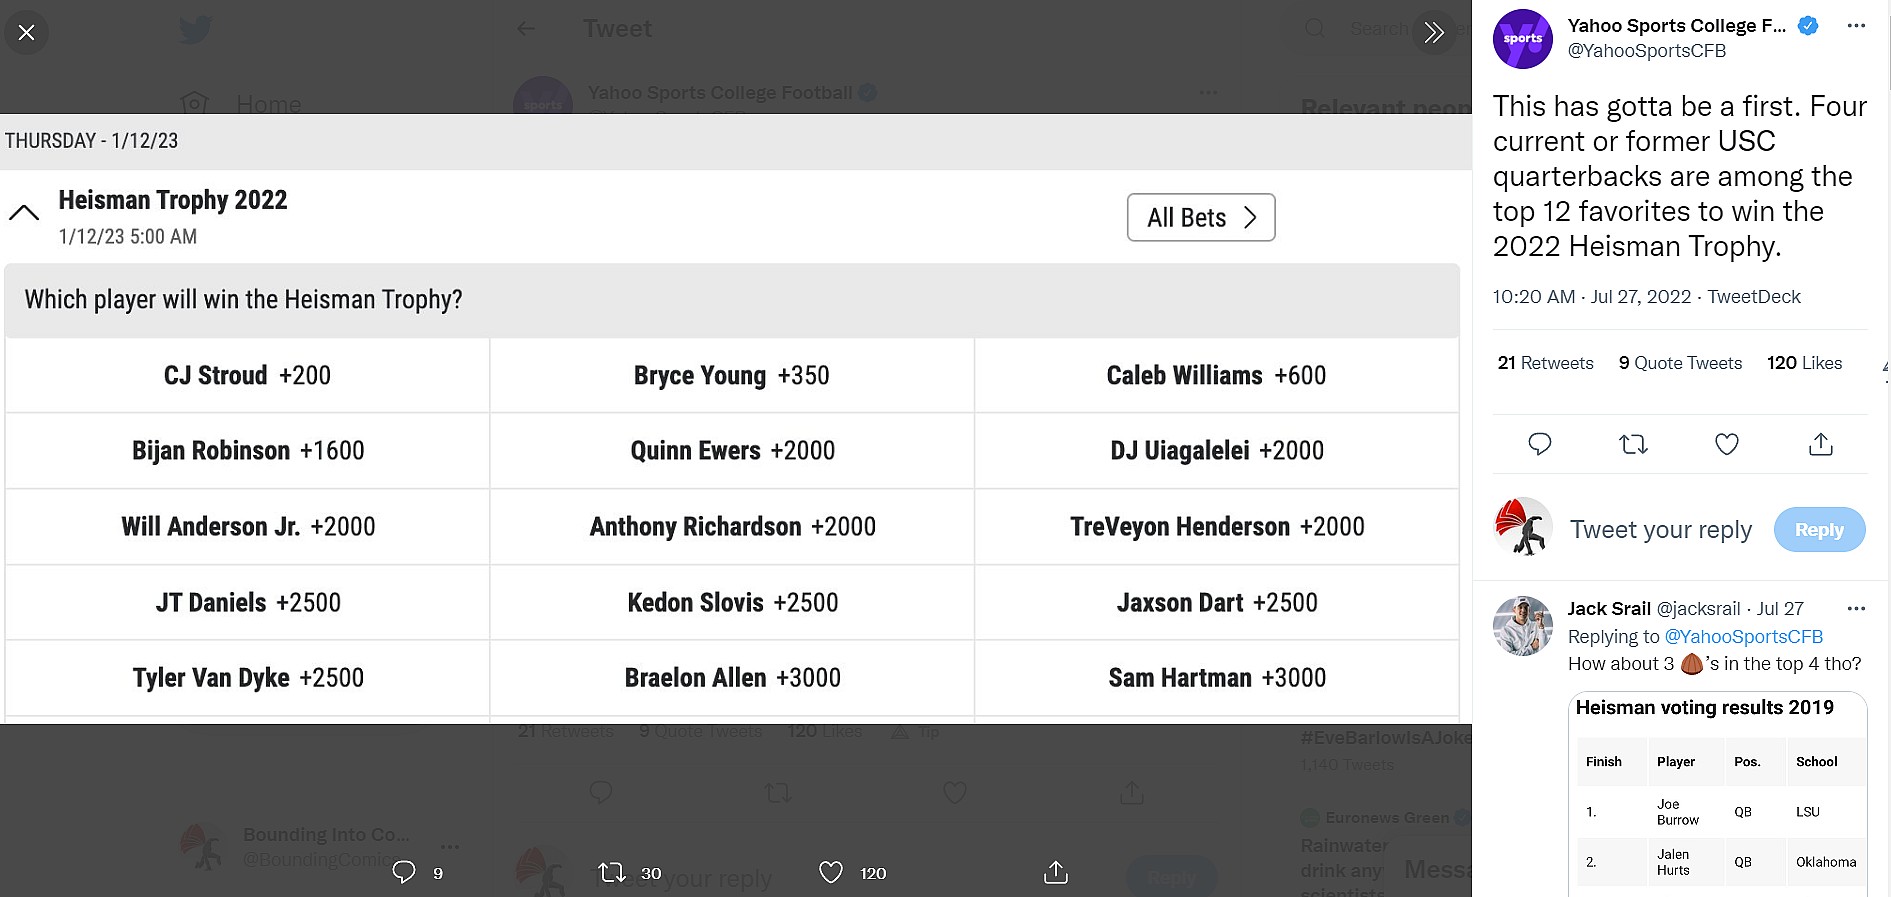Click the reply icon under the image
This screenshot has height=897, width=1891.
[404, 872]
